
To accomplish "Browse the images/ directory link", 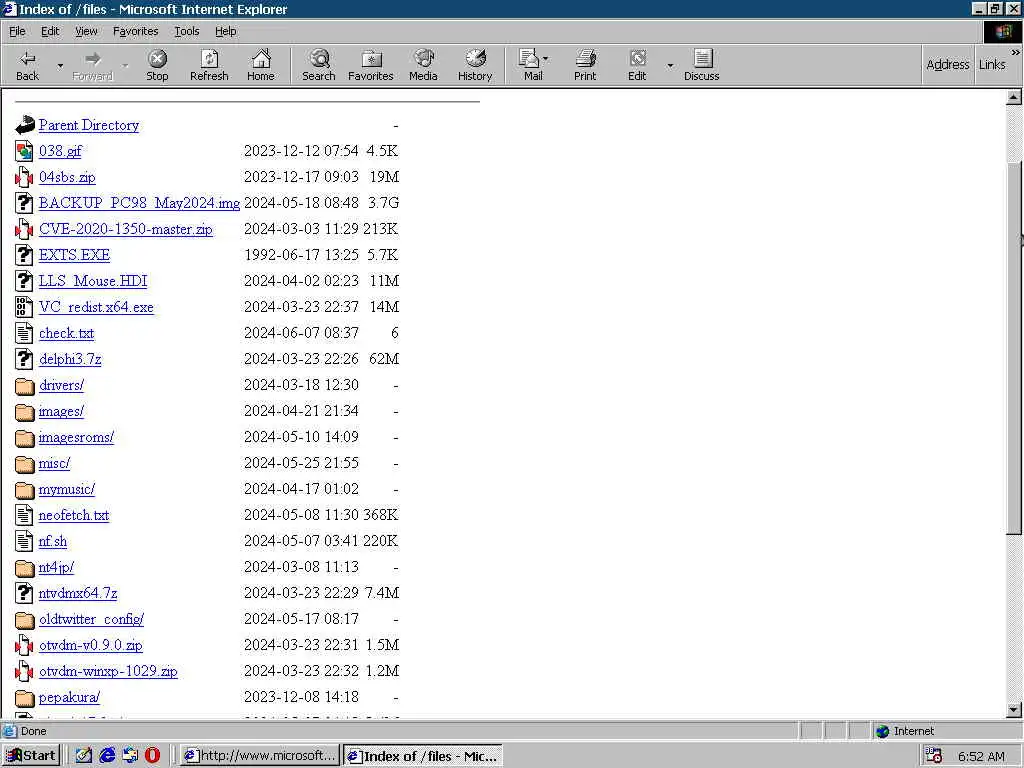I will (x=61, y=411).
